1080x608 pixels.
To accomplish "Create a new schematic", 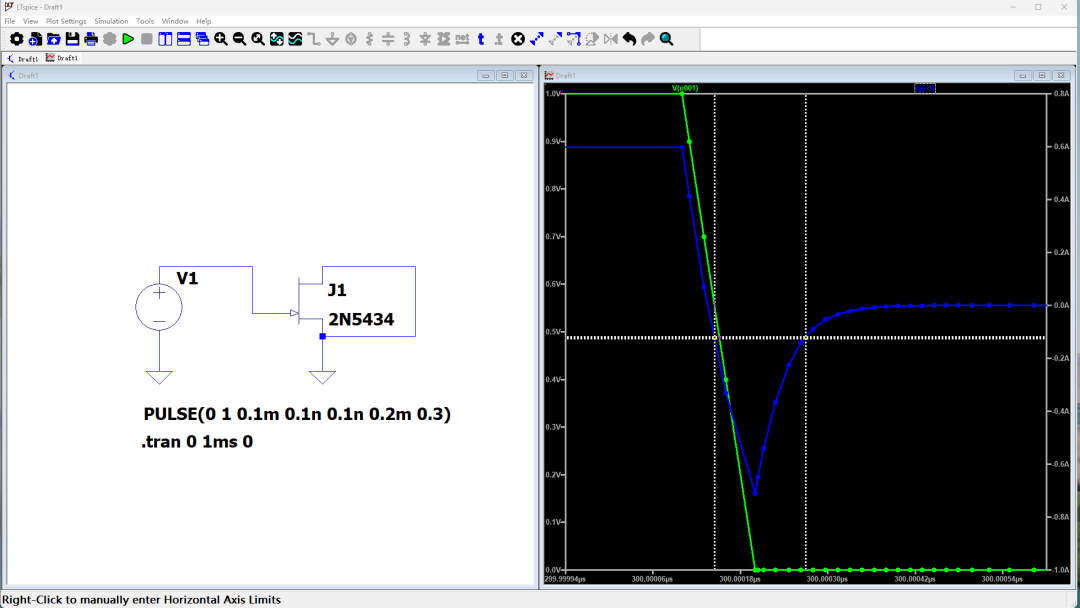I will pos(35,39).
